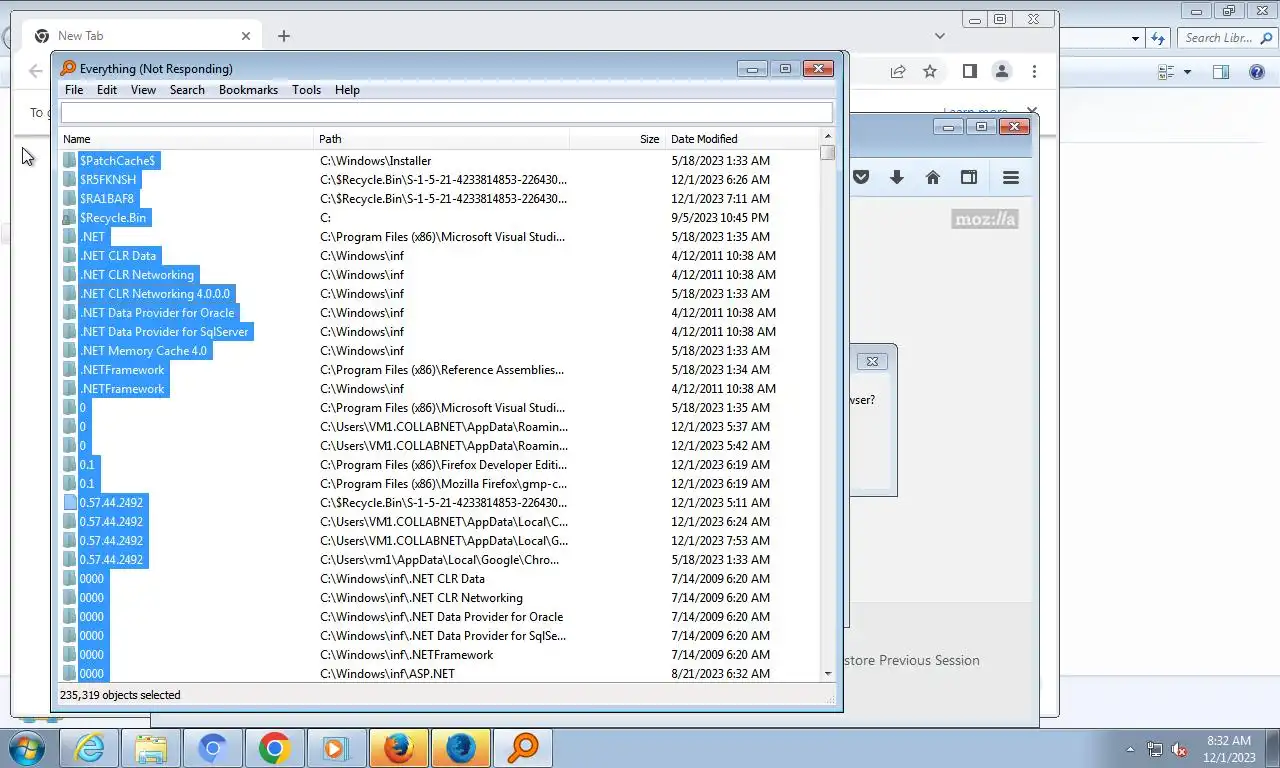Select 0000 with path C:\Windows\inf\ASP.NET
This screenshot has width=1280, height=768.
(x=92, y=674)
